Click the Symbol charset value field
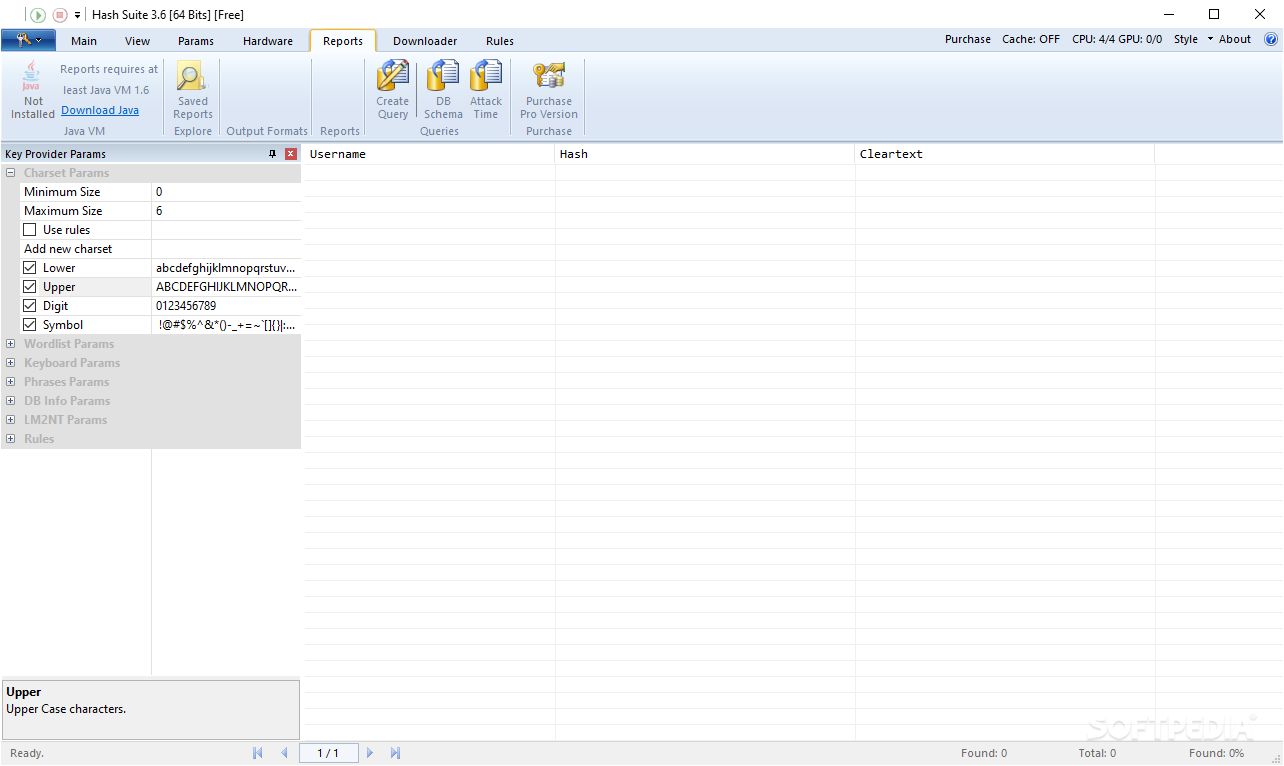Screen dimensions: 1284x766 [226, 325]
